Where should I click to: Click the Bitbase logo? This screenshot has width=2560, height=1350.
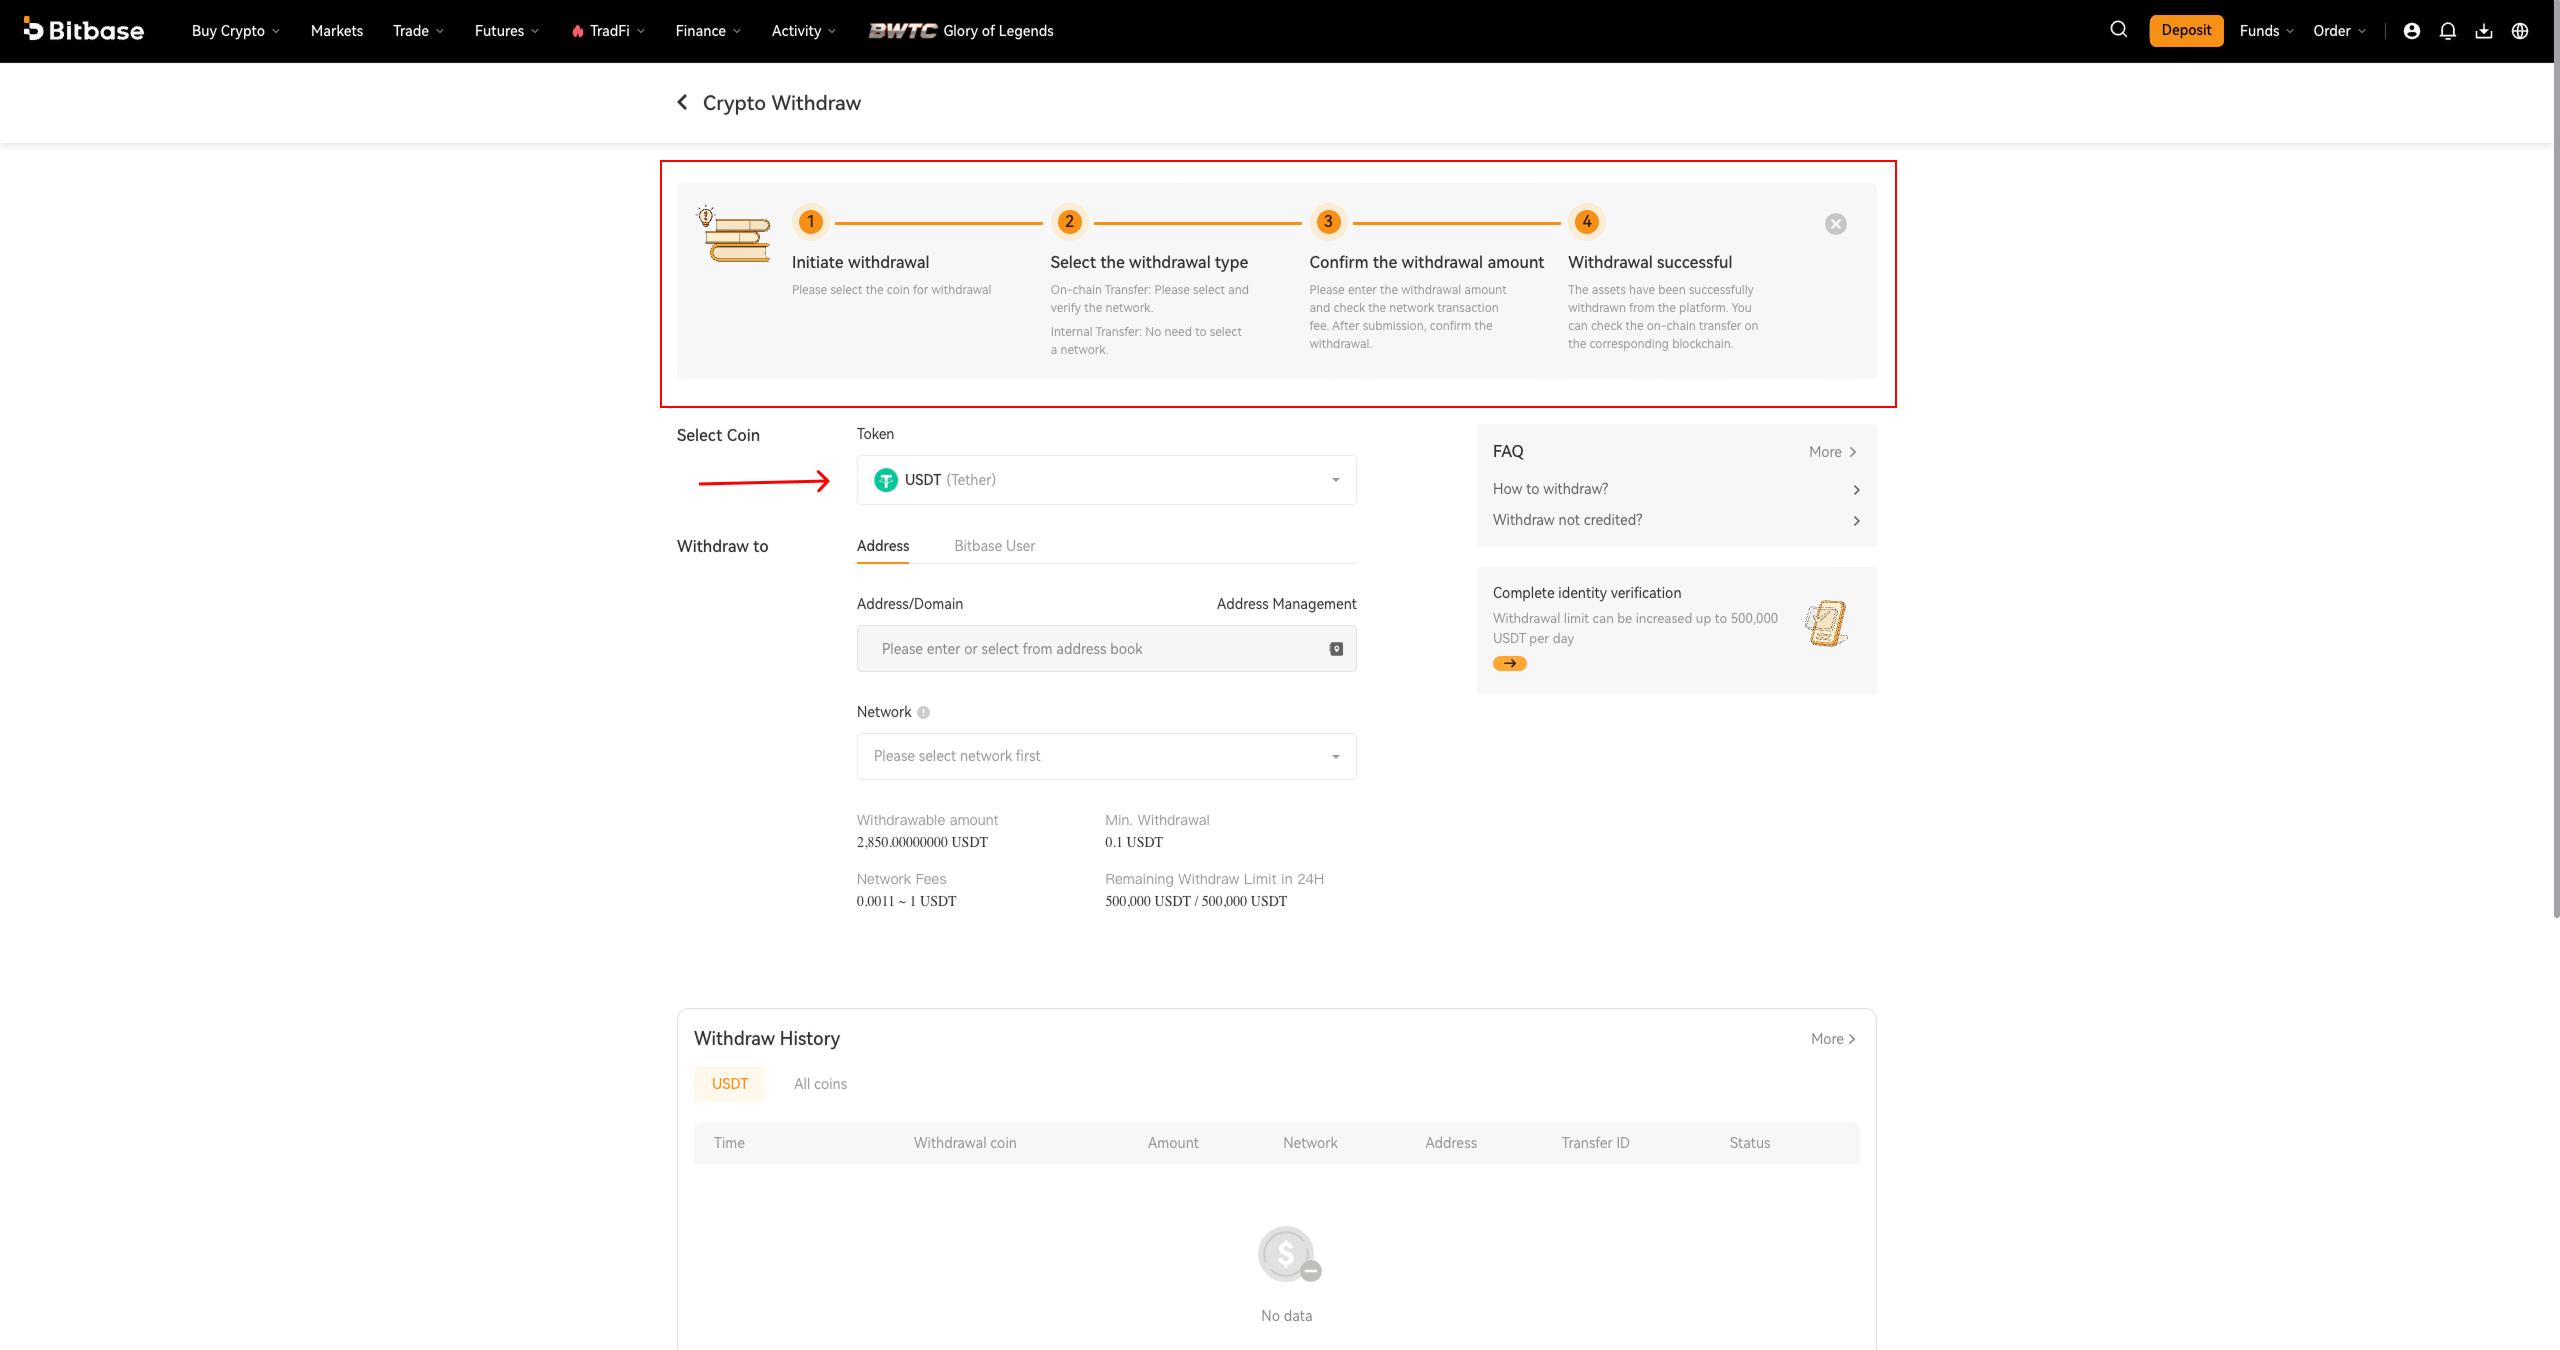(x=83, y=30)
